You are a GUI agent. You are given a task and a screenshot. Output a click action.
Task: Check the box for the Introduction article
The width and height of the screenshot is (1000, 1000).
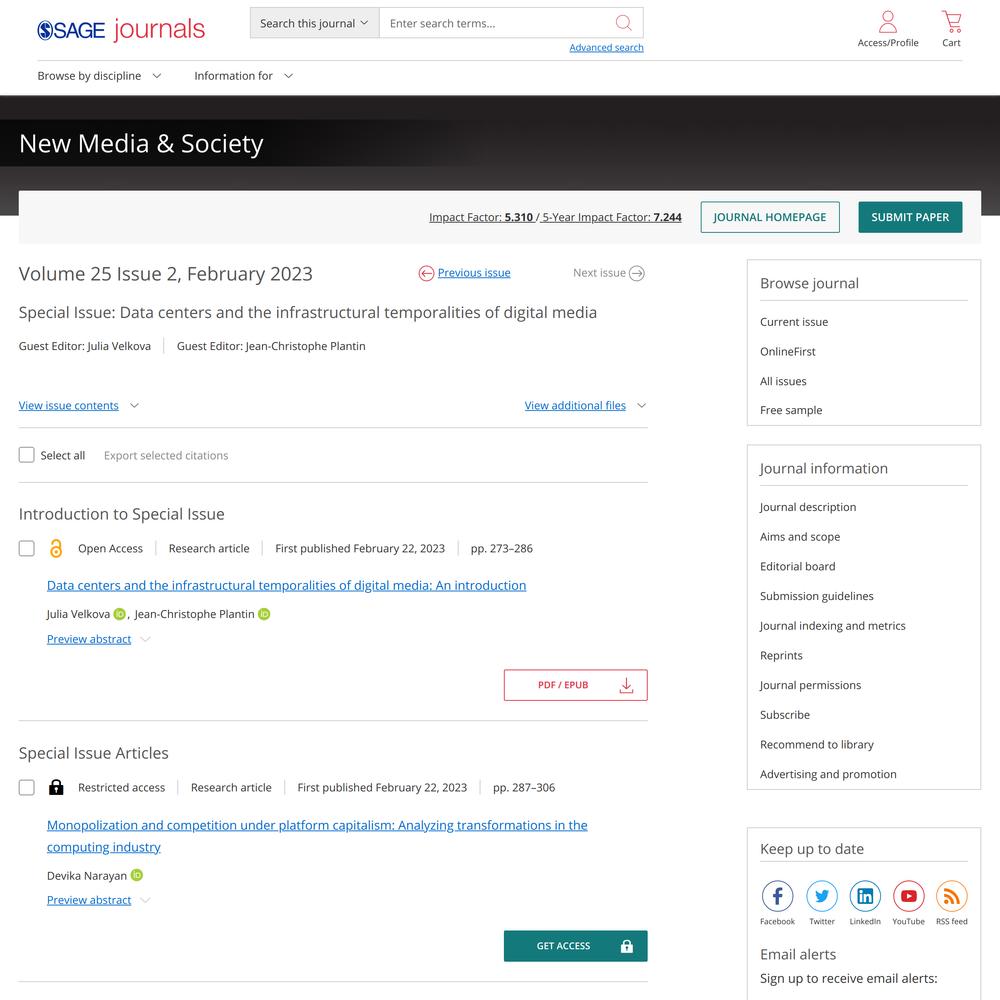26,548
